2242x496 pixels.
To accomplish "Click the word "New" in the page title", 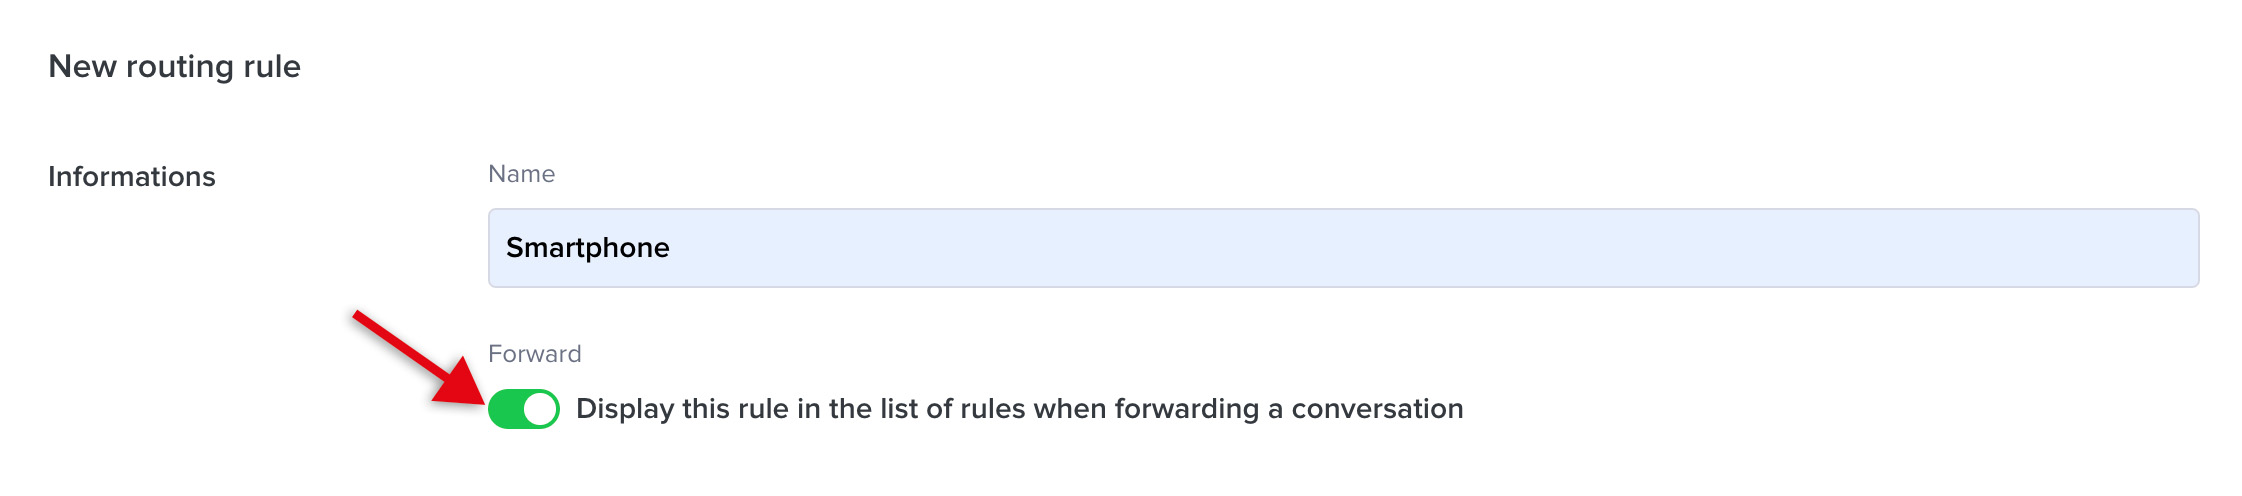I will pyautogui.click(x=83, y=67).
